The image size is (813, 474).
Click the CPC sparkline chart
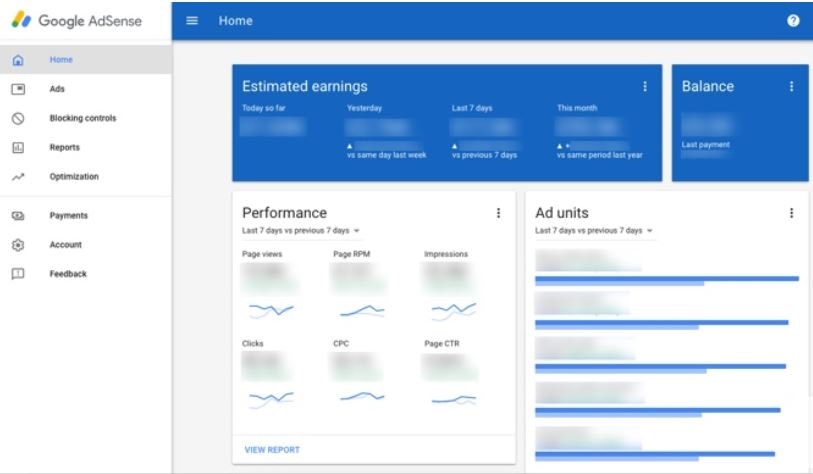click(x=362, y=397)
